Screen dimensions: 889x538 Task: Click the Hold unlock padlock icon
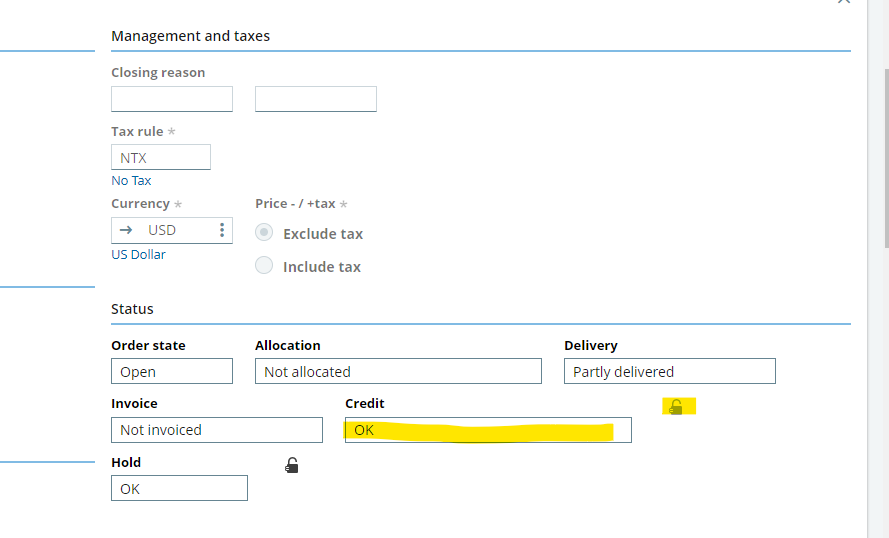[x=291, y=465]
